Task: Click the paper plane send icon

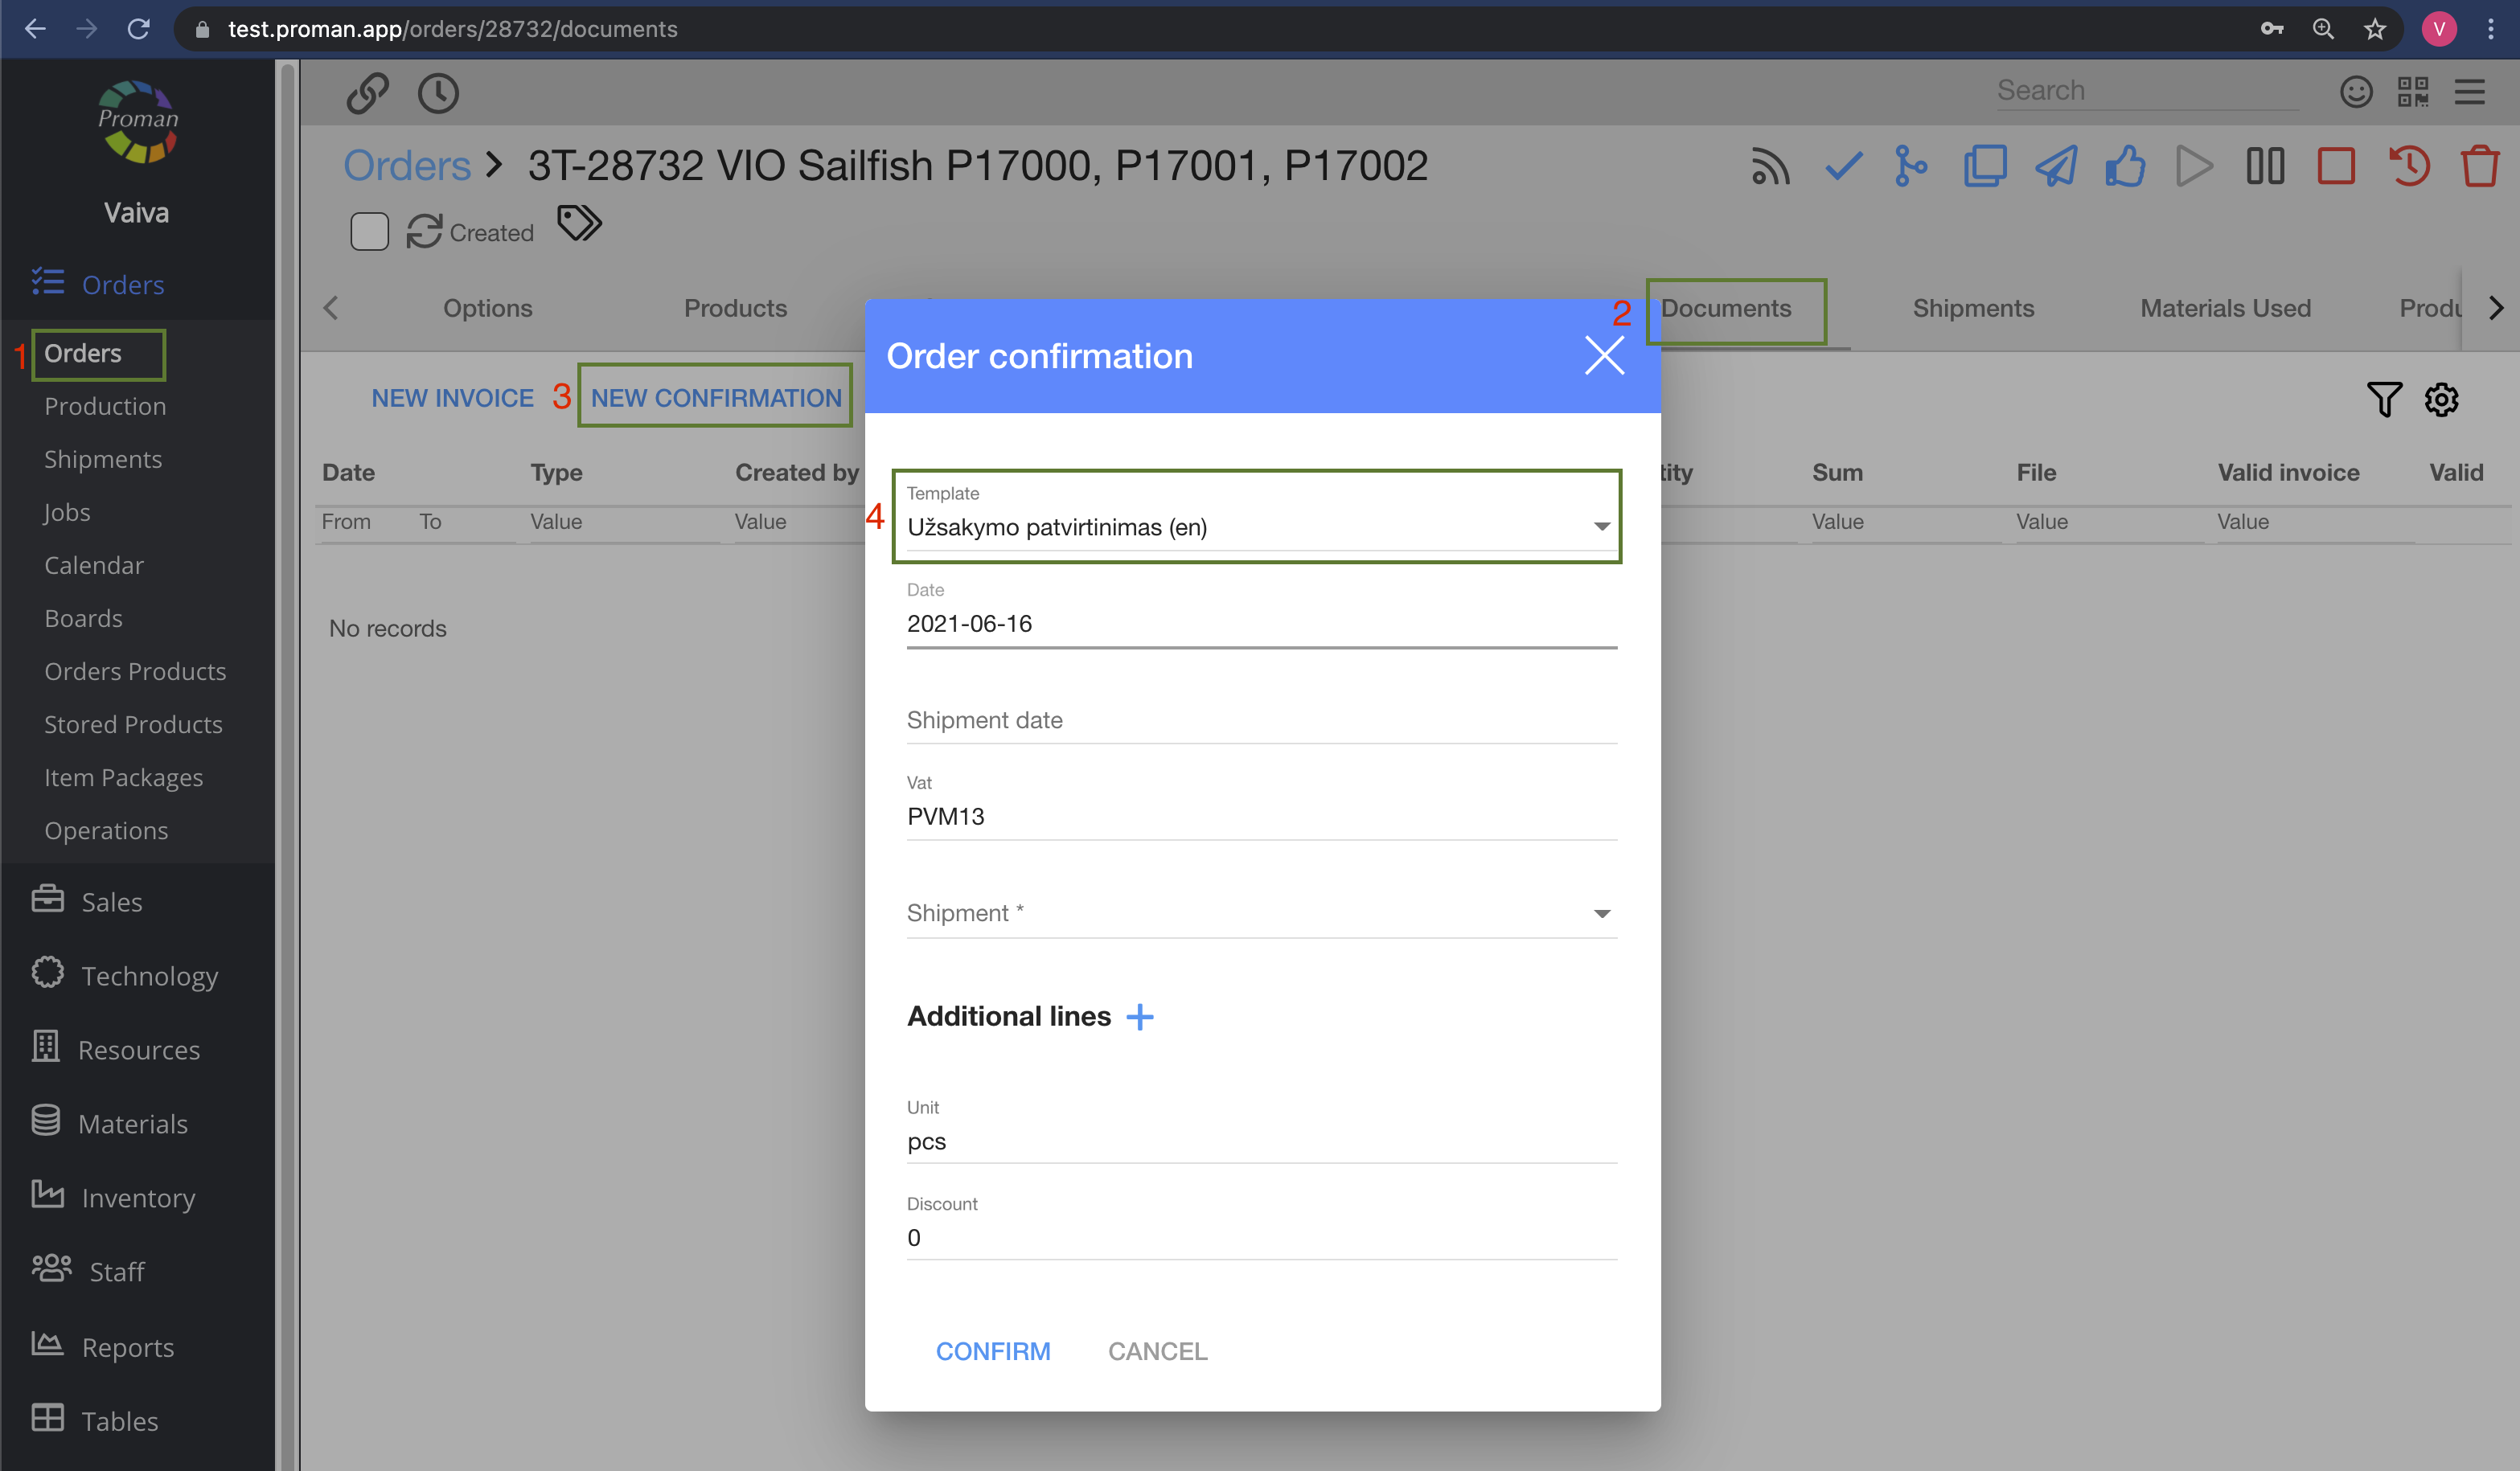Action: pyautogui.click(x=2055, y=166)
